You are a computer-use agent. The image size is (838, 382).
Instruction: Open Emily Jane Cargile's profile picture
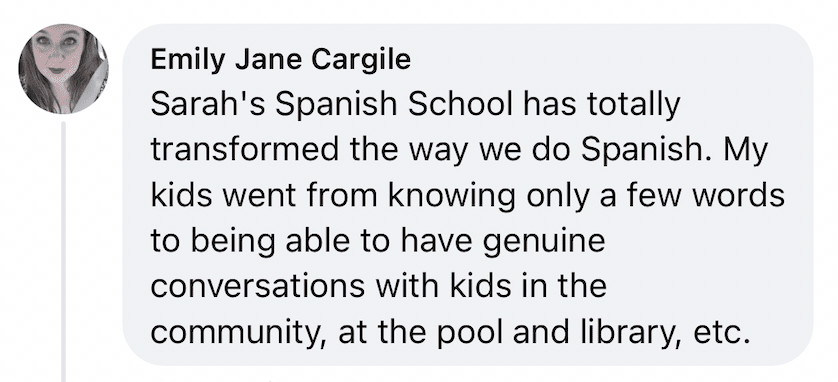pyautogui.click(x=63, y=69)
